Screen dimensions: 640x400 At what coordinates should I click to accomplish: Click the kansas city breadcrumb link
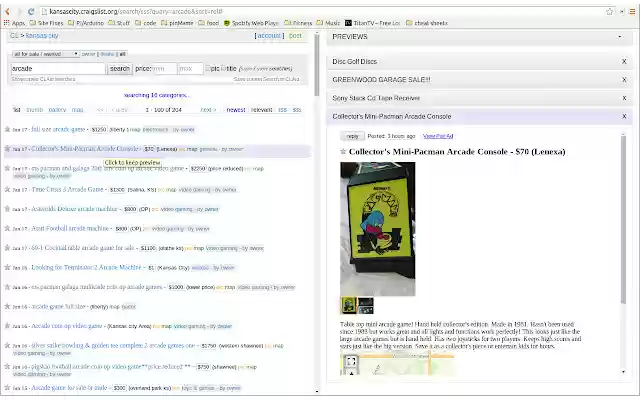click(x=42, y=36)
